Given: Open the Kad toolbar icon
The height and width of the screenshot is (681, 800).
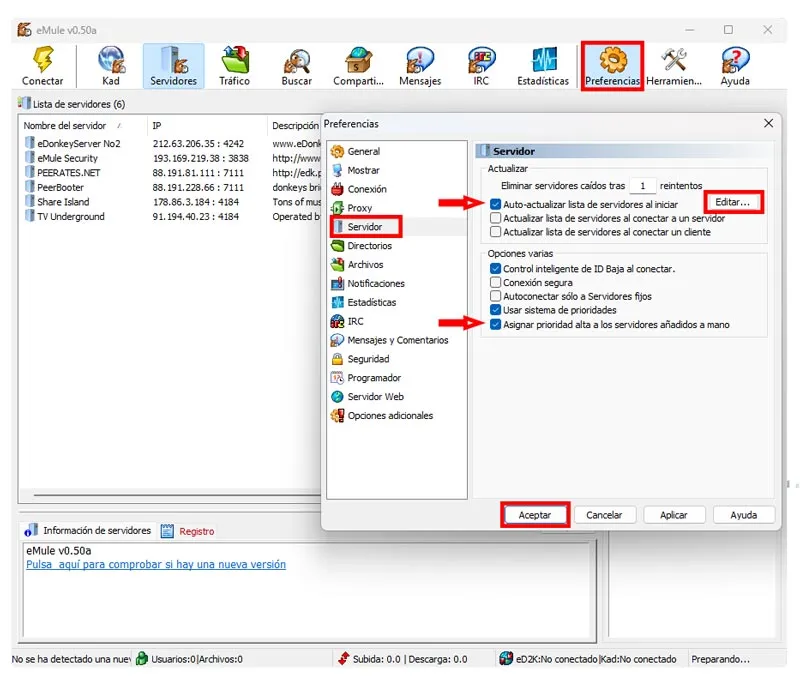Looking at the screenshot, I should point(111,66).
